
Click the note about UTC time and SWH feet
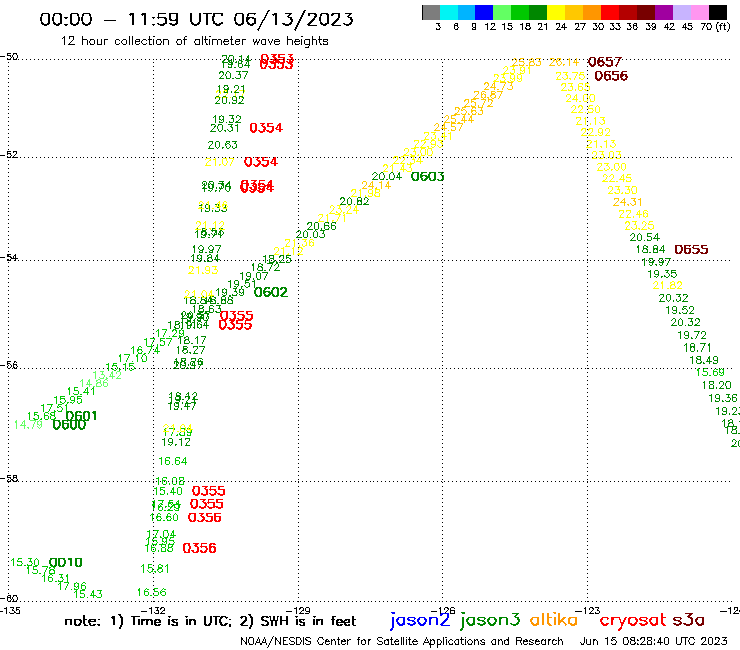210,621
